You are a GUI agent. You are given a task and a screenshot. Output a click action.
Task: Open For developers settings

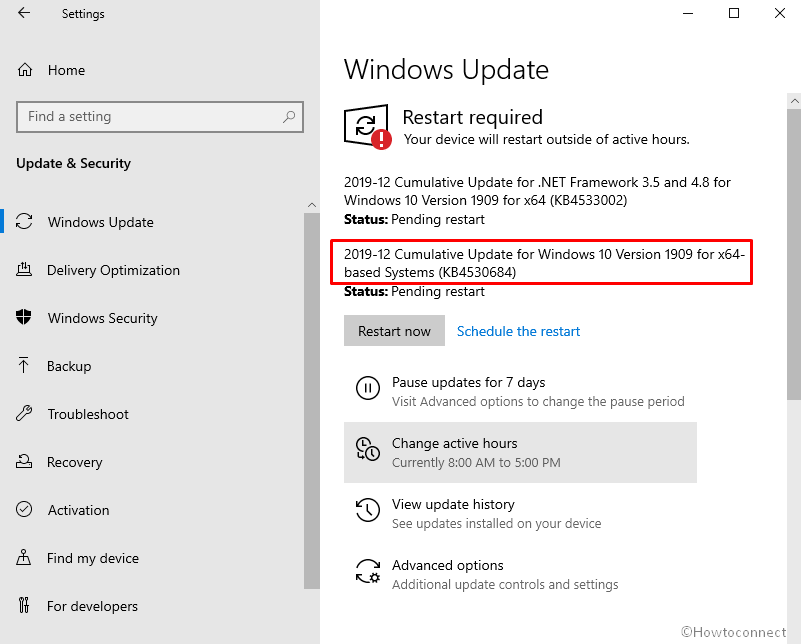click(x=92, y=606)
